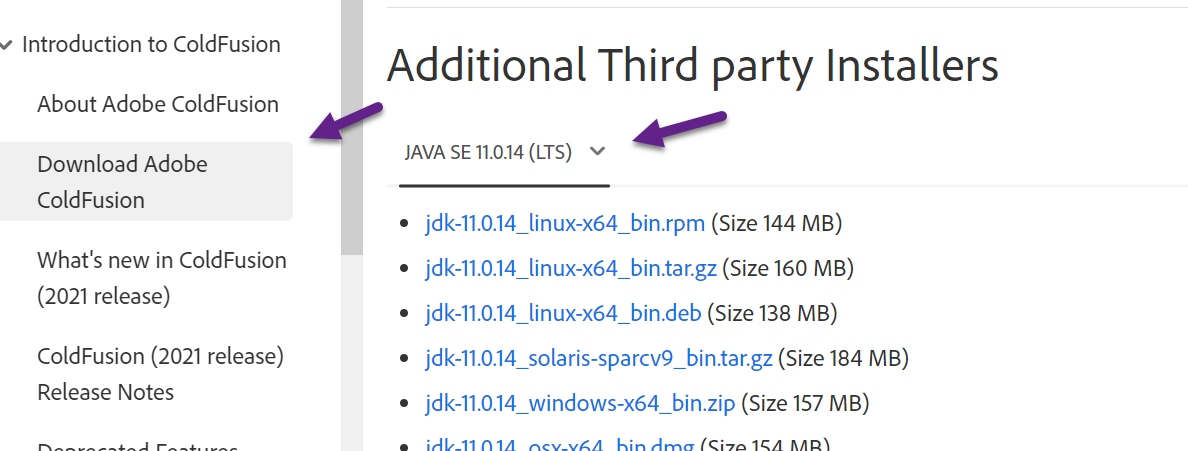Go to ColdFusion (2021 release) Release Notes
The image size is (1188, 451).
point(160,373)
